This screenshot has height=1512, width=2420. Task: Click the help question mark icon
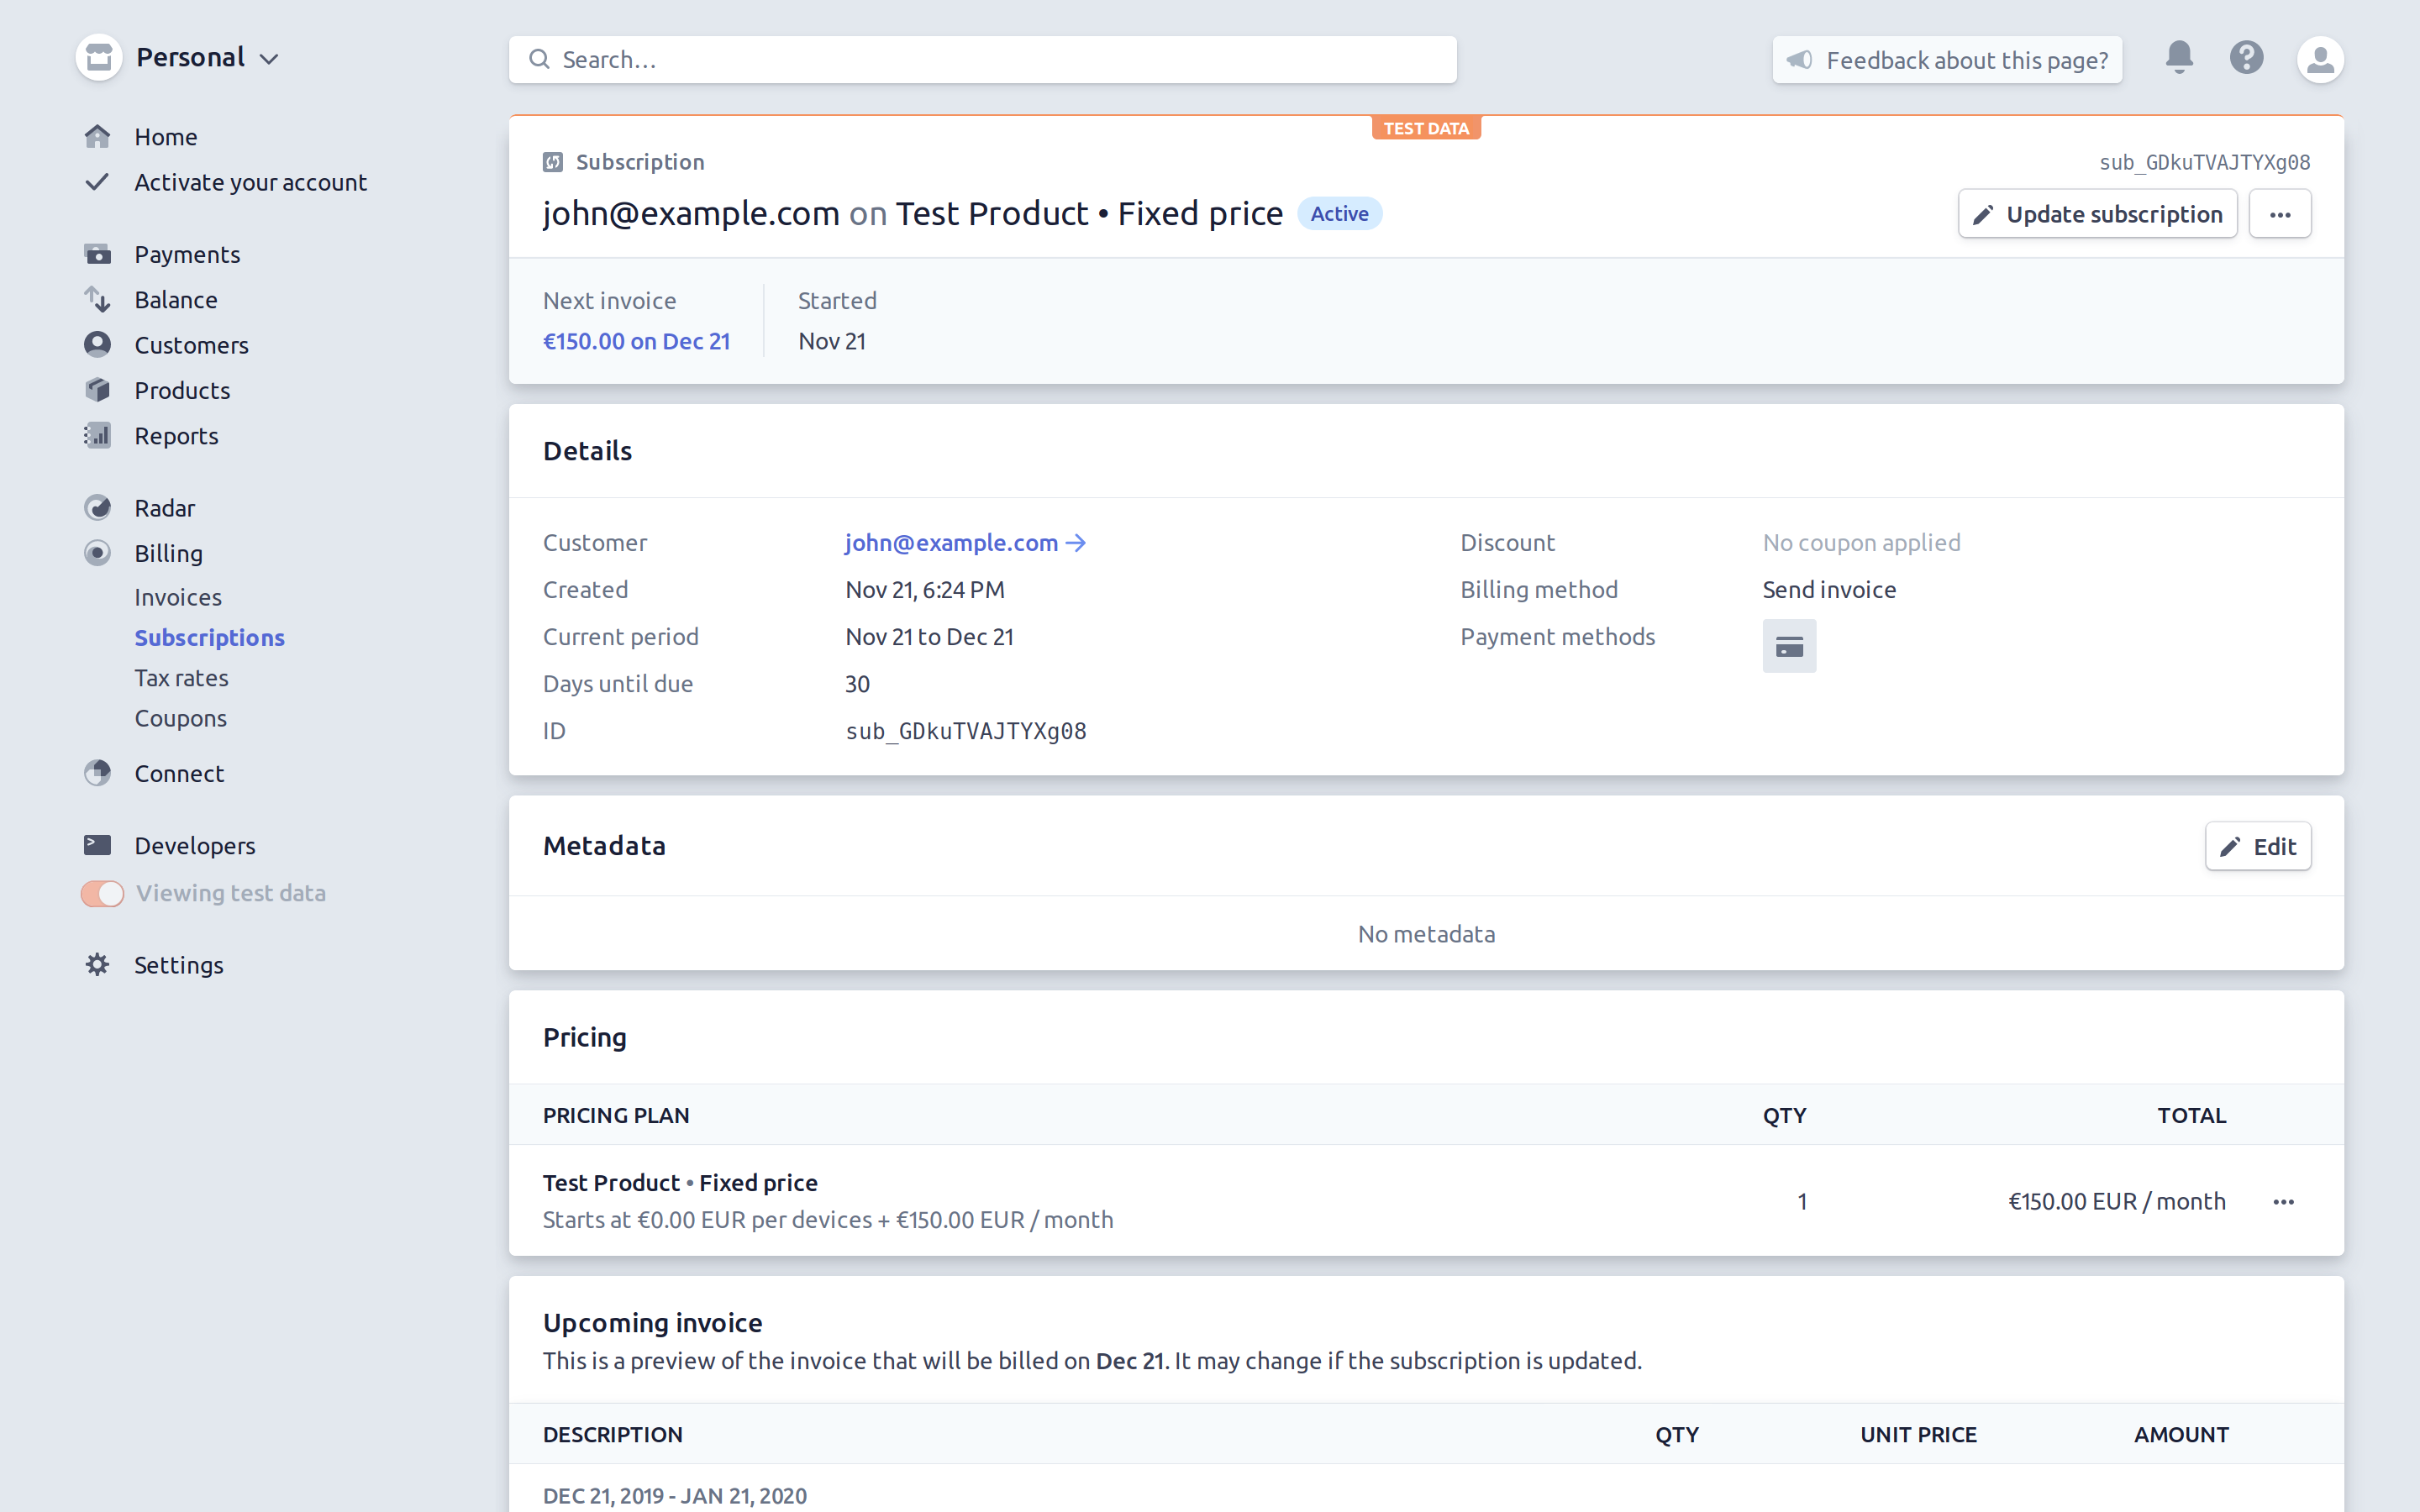point(2246,58)
